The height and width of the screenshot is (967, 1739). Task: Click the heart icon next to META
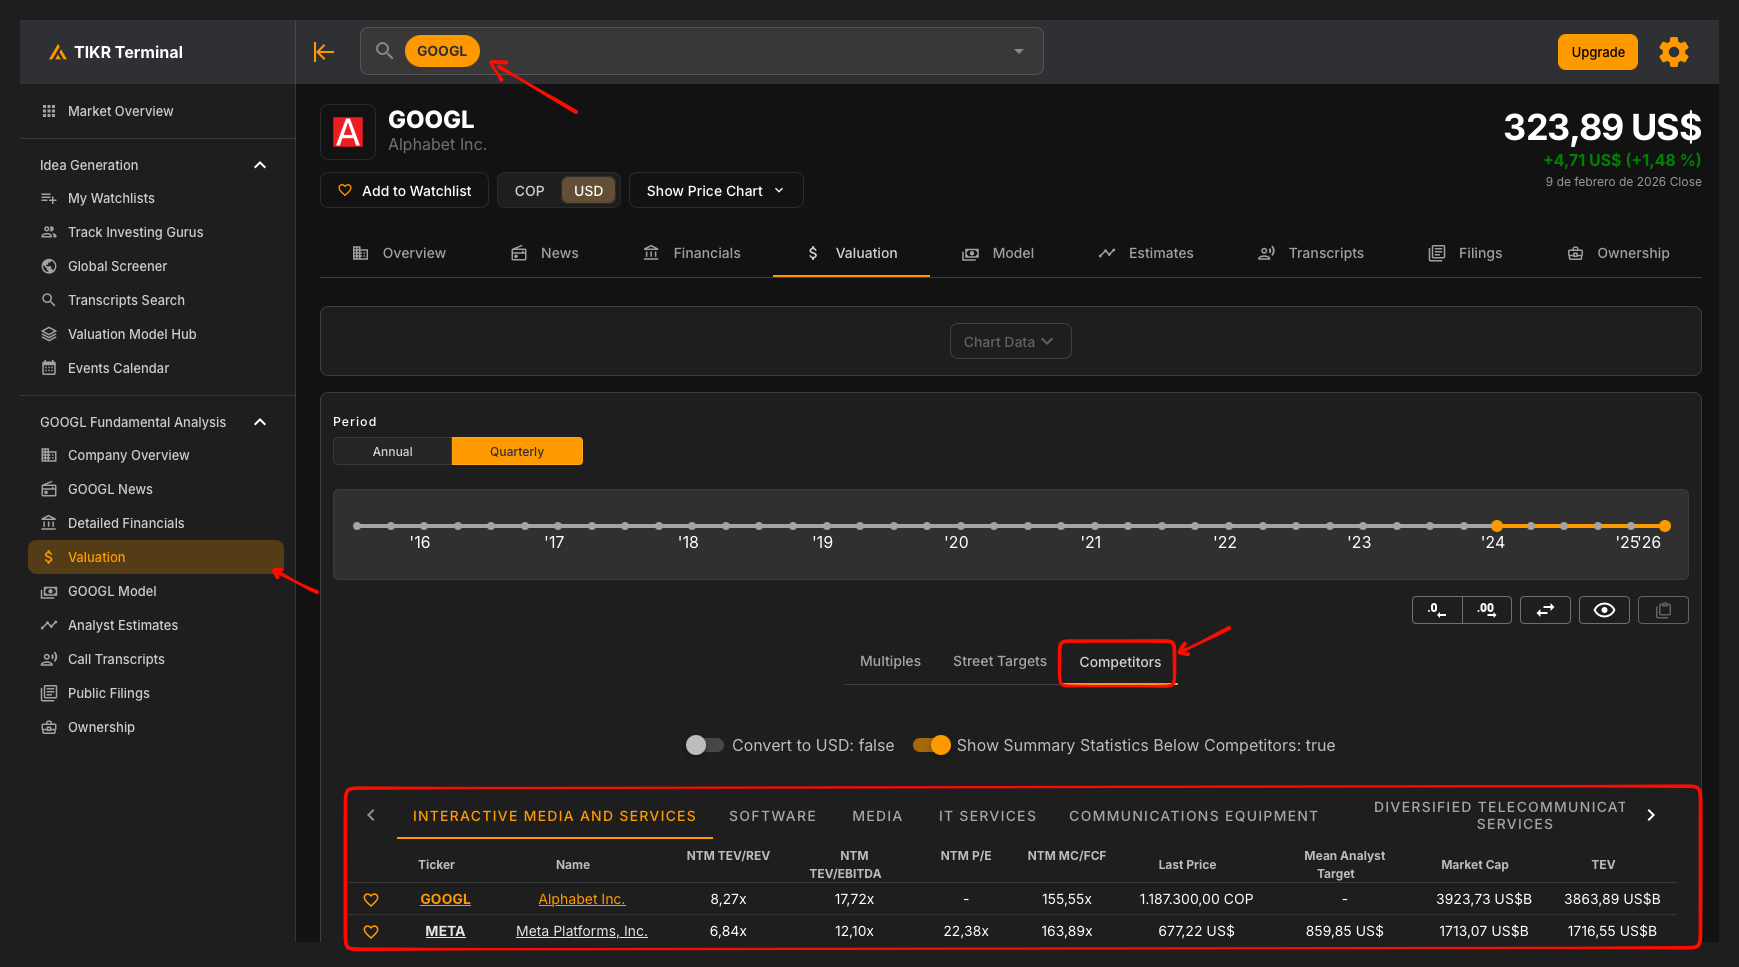pos(371,931)
